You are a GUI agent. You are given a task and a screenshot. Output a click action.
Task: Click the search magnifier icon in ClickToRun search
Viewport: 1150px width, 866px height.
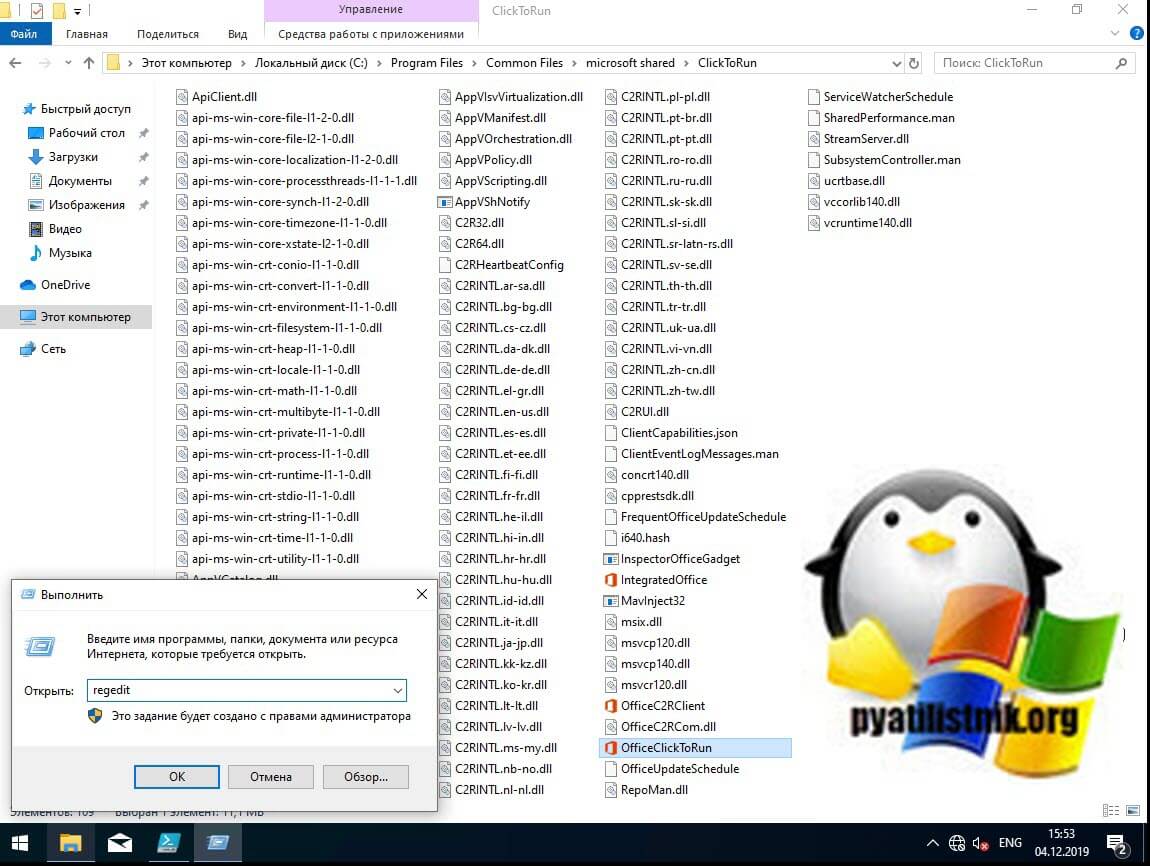(x=1121, y=63)
